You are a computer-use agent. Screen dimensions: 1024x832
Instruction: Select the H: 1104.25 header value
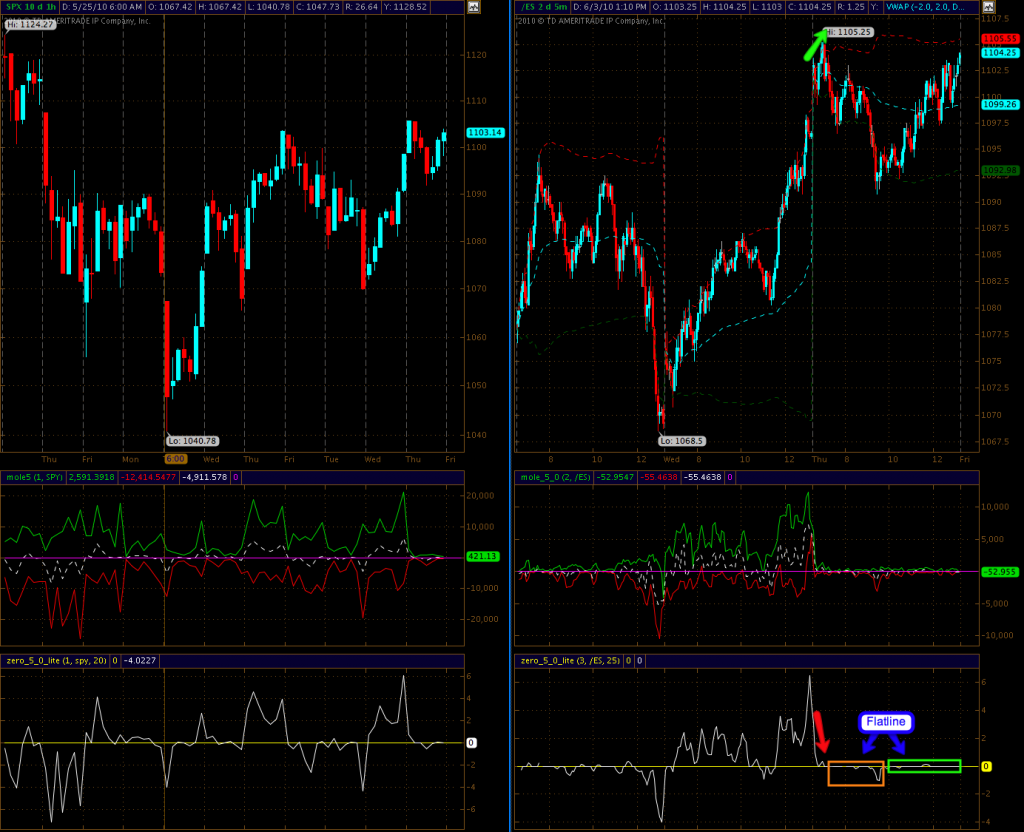pos(724,7)
